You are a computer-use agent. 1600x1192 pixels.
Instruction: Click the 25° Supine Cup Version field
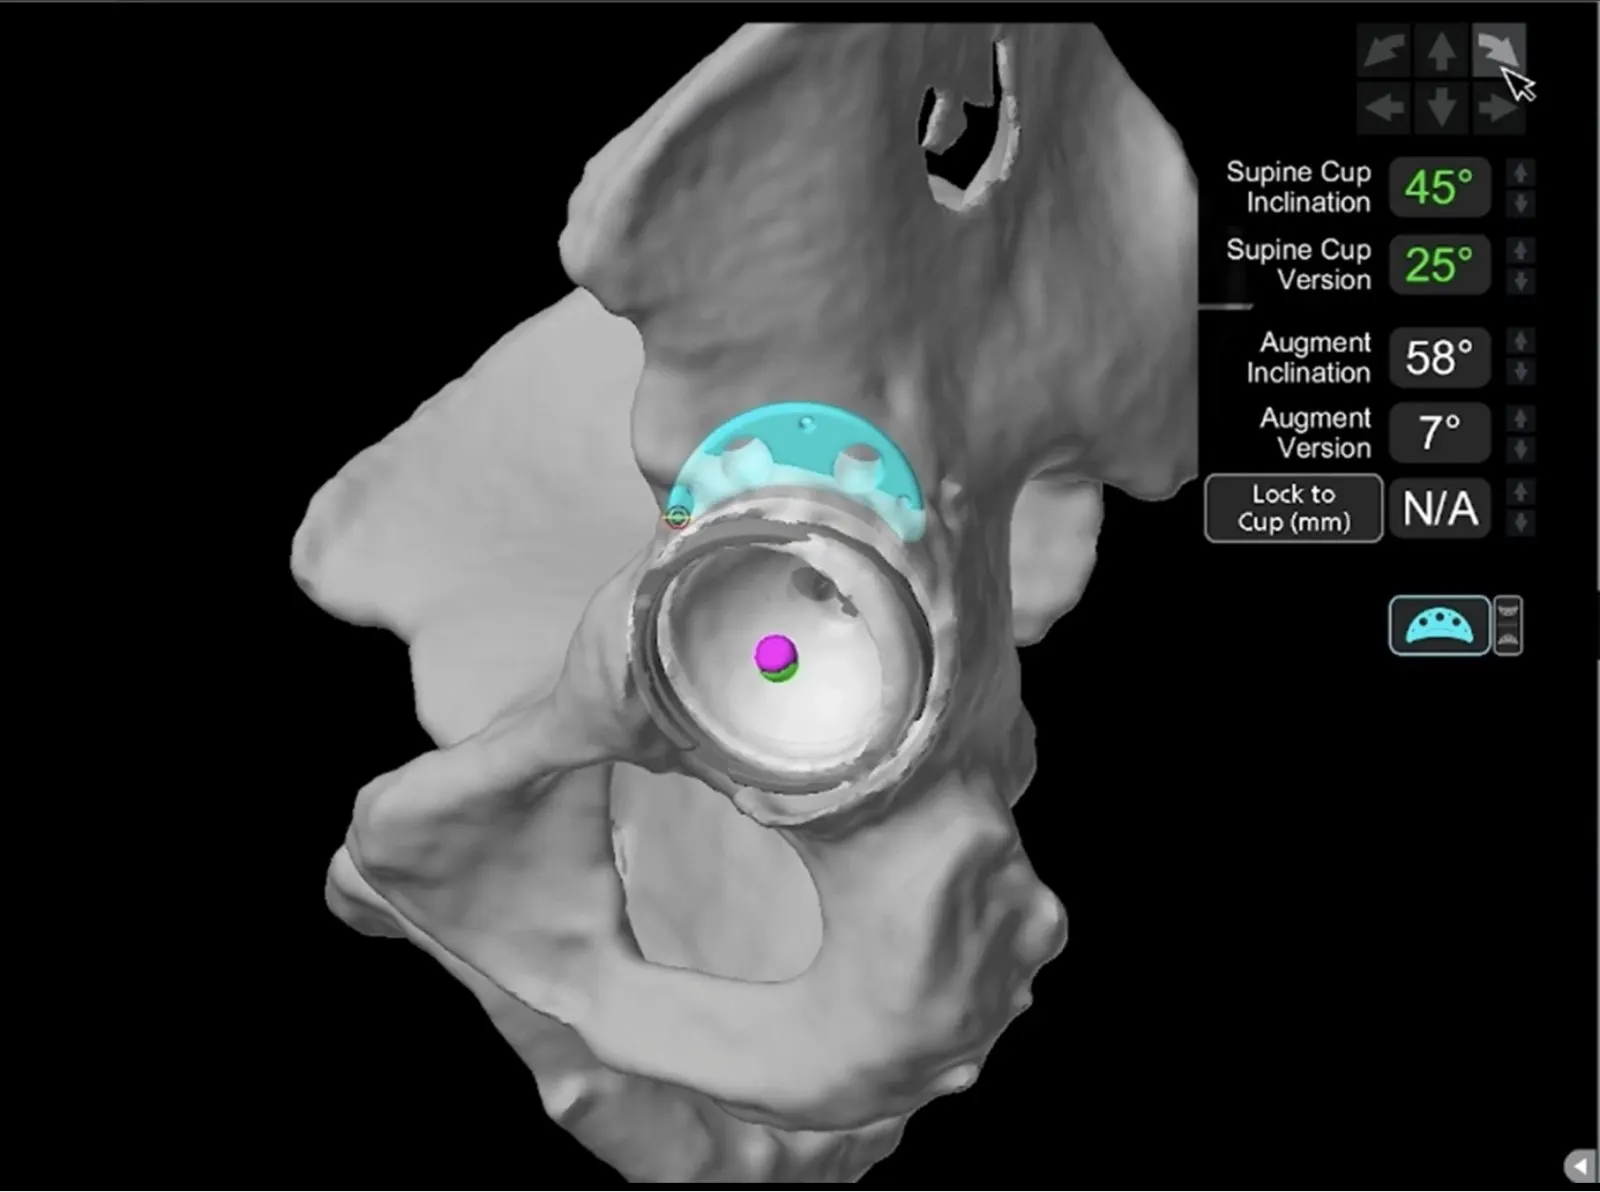click(x=1440, y=265)
